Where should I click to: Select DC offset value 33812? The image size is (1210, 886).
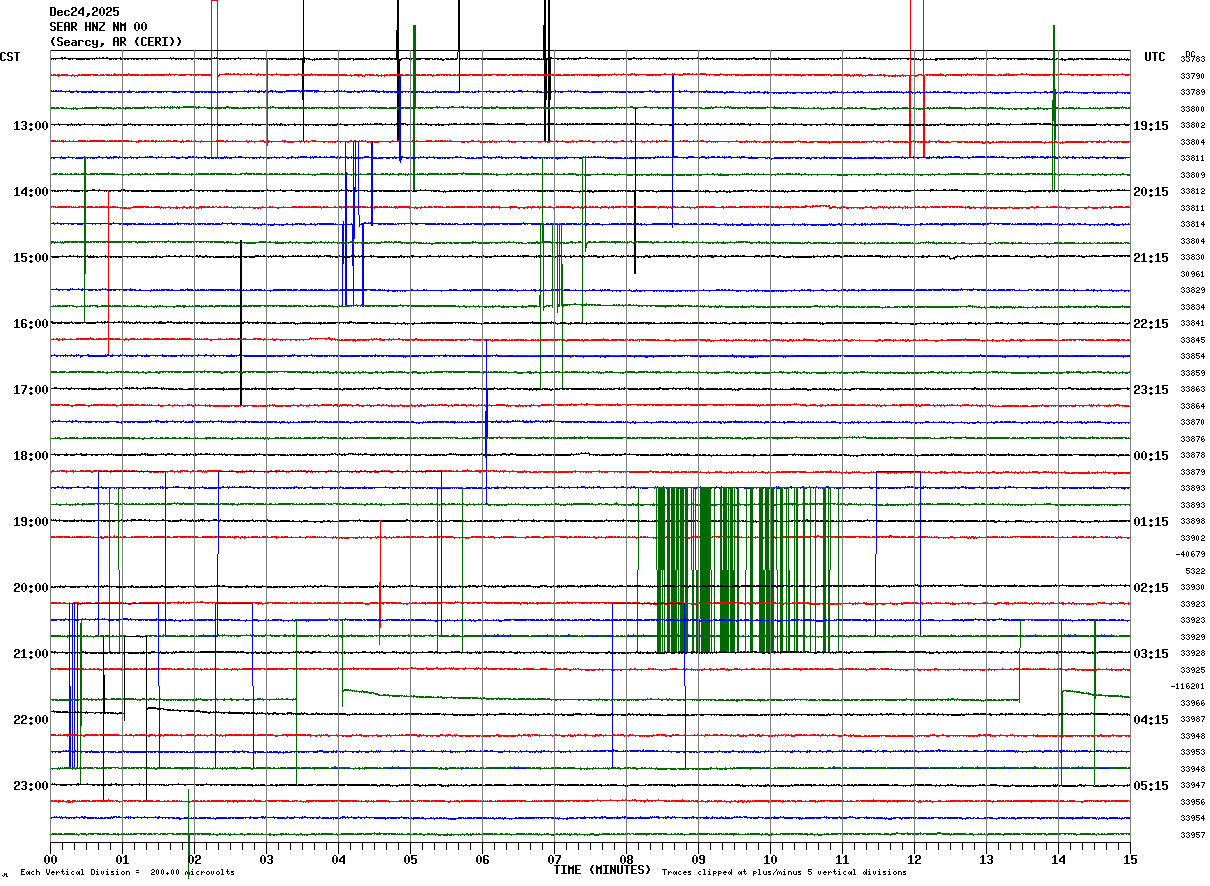(x=1192, y=192)
